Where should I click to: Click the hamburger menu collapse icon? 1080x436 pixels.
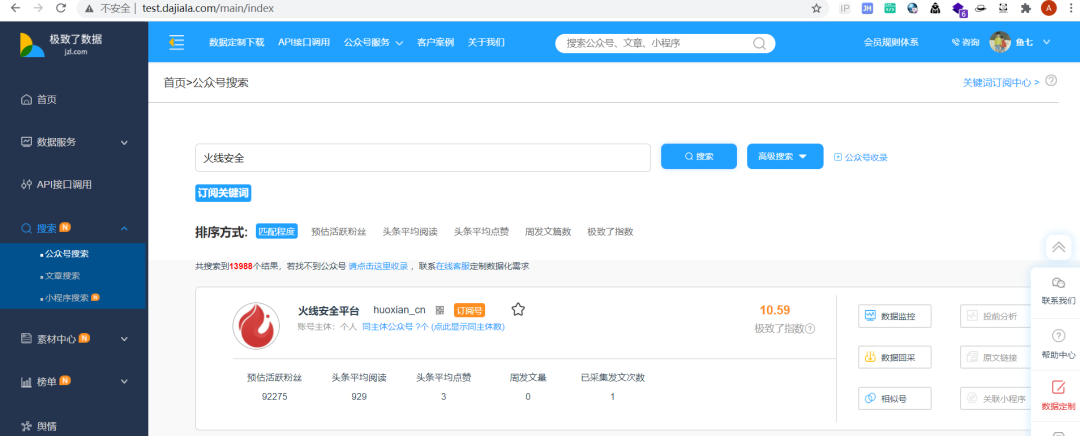(x=176, y=43)
